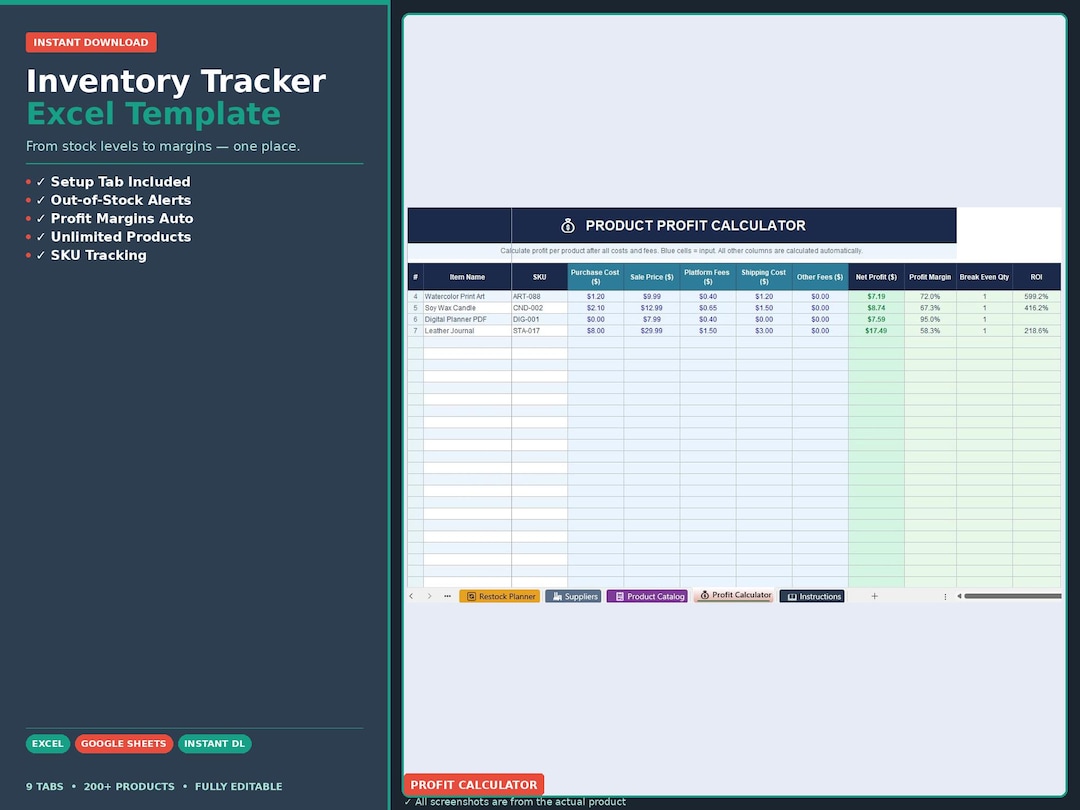
Task: Click the 599.2% ROI cell
Action: point(1037,297)
